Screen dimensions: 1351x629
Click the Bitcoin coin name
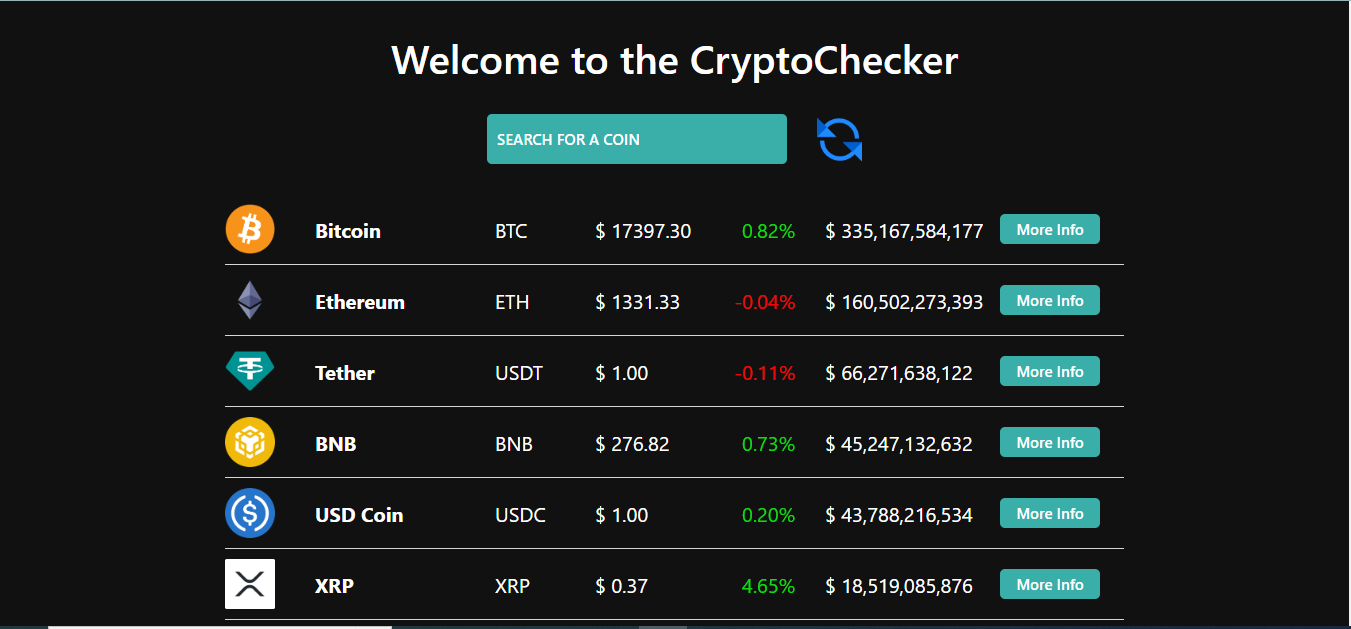click(x=348, y=231)
